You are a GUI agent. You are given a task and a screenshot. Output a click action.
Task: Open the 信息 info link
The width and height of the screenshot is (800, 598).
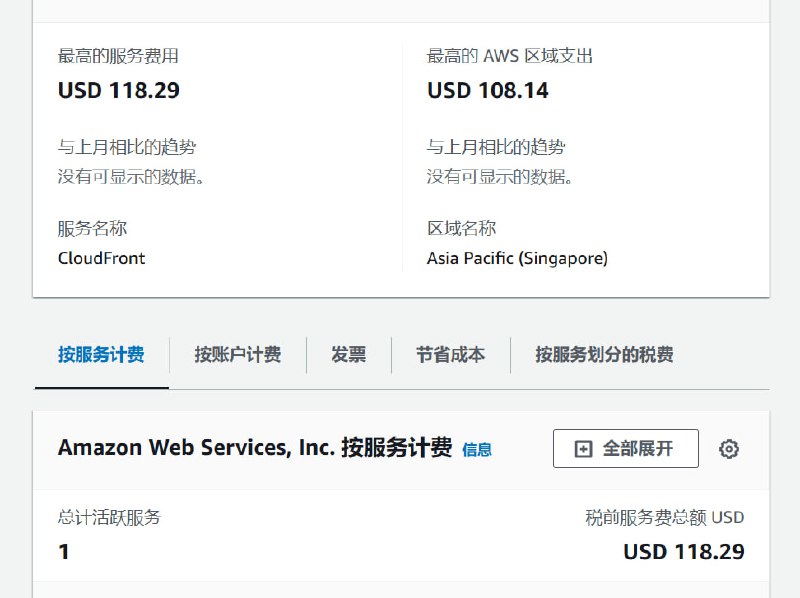pyautogui.click(x=477, y=450)
